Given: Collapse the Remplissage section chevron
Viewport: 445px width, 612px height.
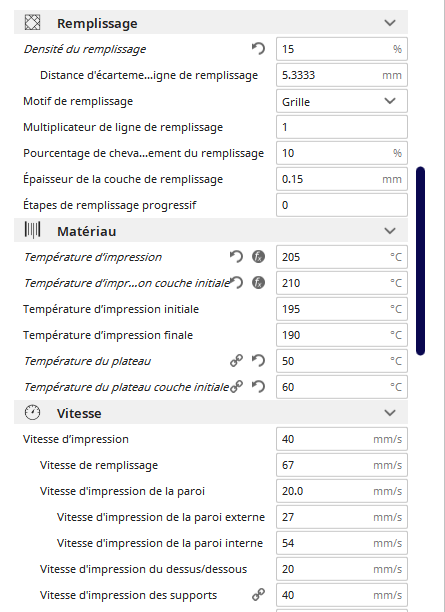Looking at the screenshot, I should 390,23.
